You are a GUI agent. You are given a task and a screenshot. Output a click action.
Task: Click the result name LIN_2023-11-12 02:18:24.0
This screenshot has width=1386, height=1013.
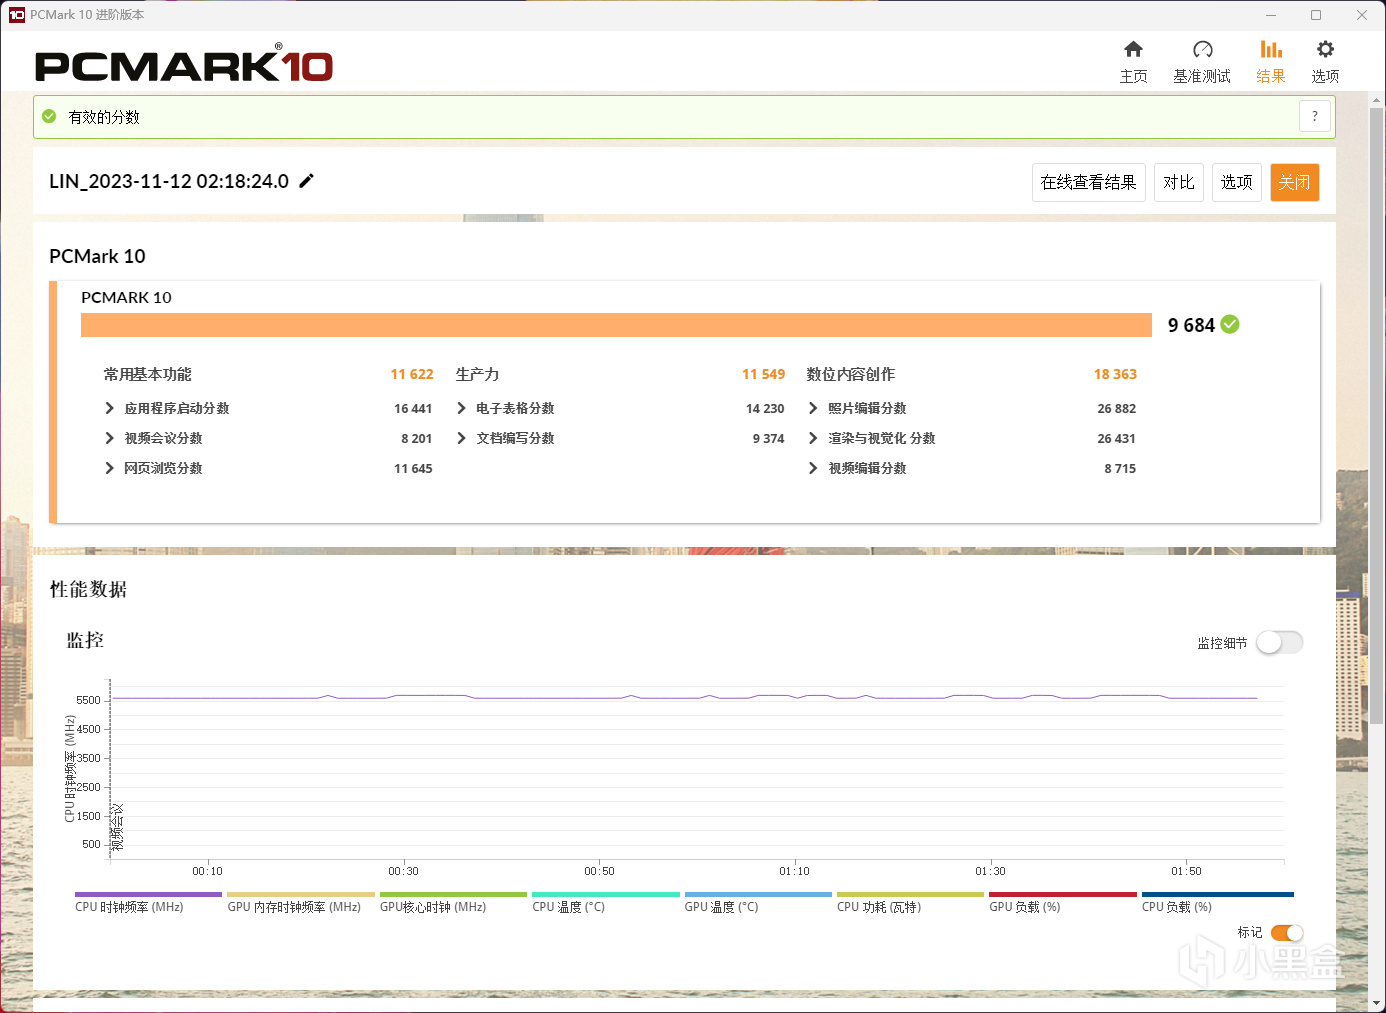169,181
